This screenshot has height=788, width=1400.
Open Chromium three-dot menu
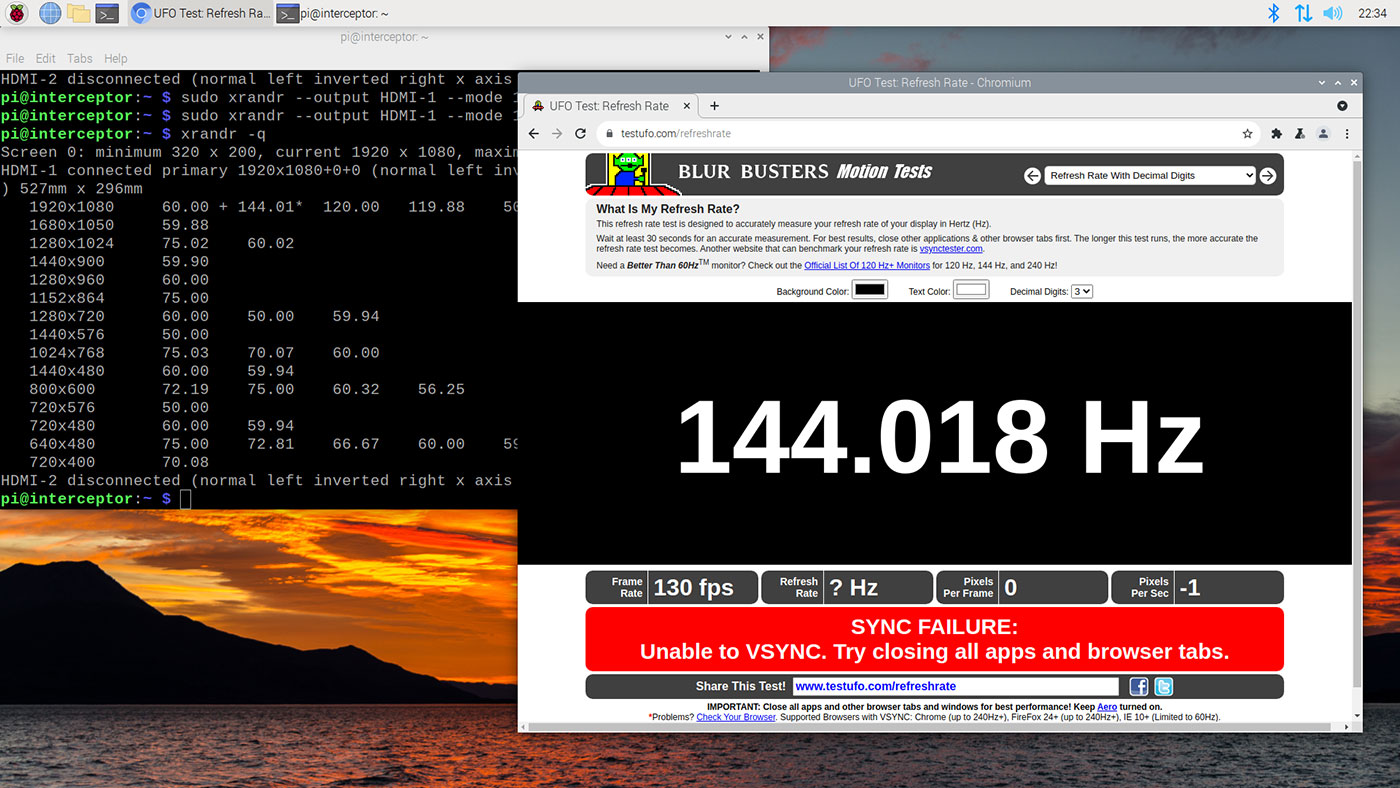click(x=1347, y=133)
